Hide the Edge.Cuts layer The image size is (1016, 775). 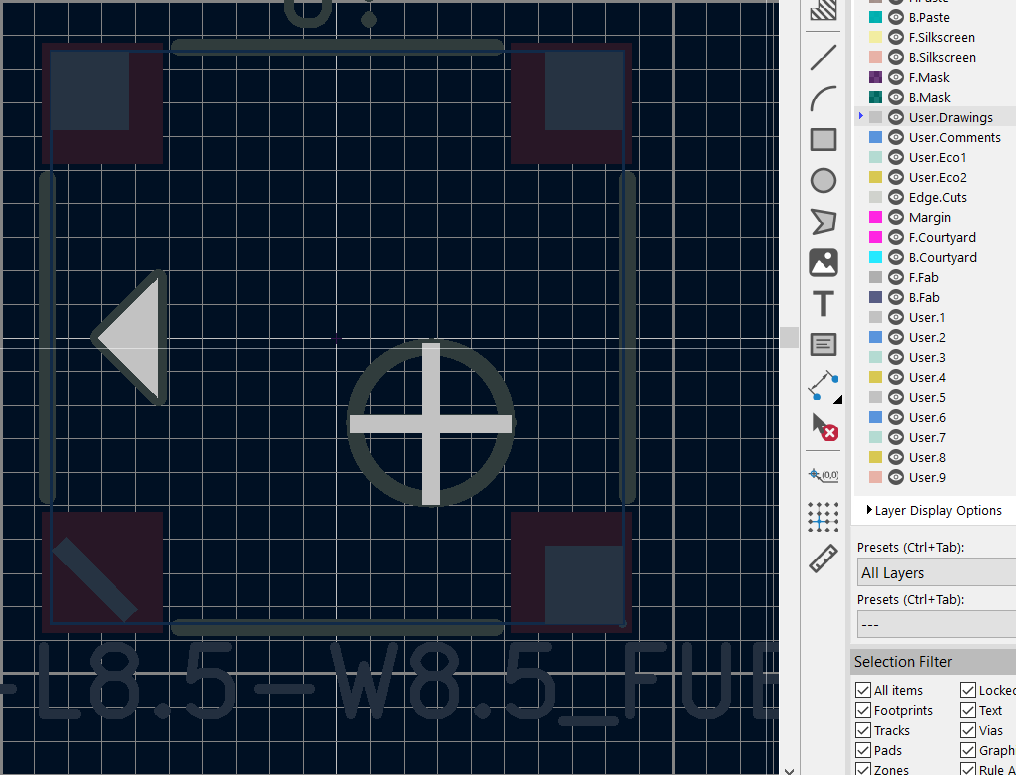895,198
